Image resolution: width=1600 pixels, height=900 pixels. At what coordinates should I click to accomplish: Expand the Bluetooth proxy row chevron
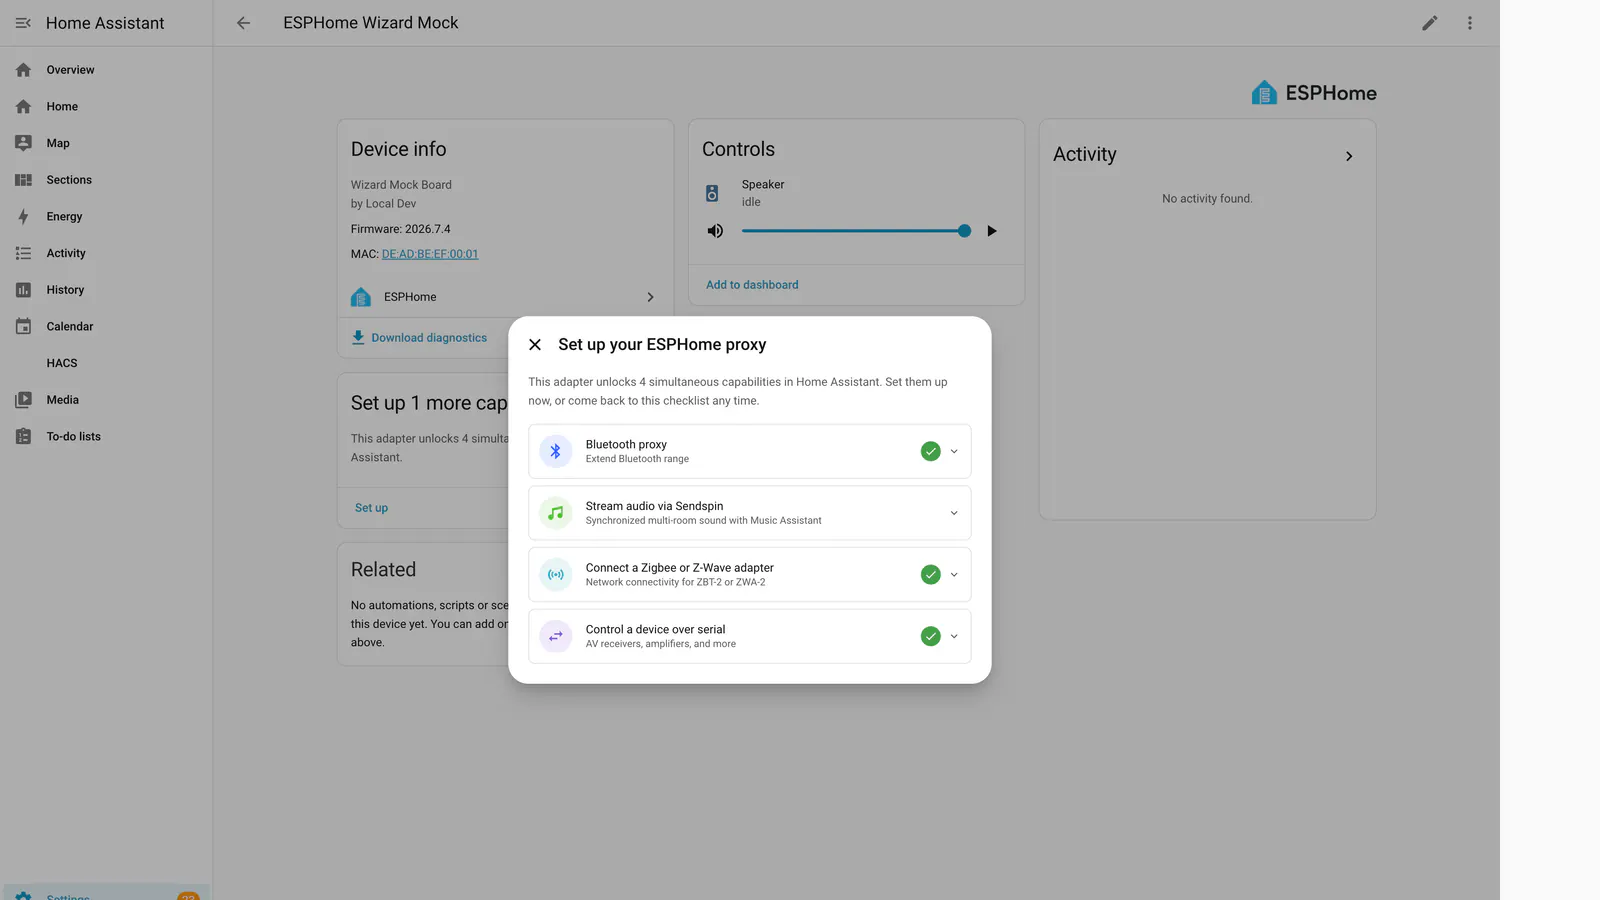click(954, 451)
